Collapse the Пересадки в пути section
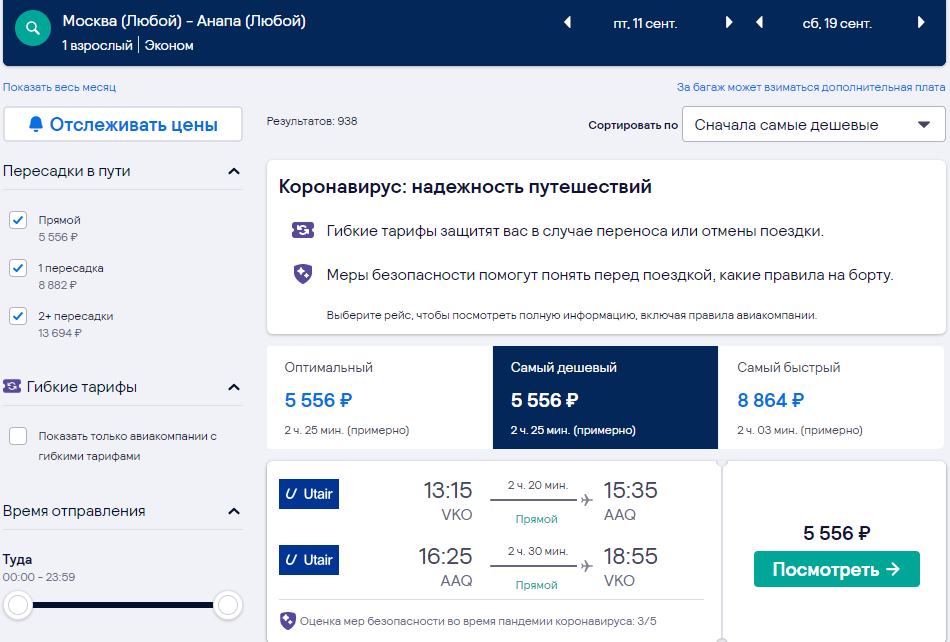 (x=234, y=171)
